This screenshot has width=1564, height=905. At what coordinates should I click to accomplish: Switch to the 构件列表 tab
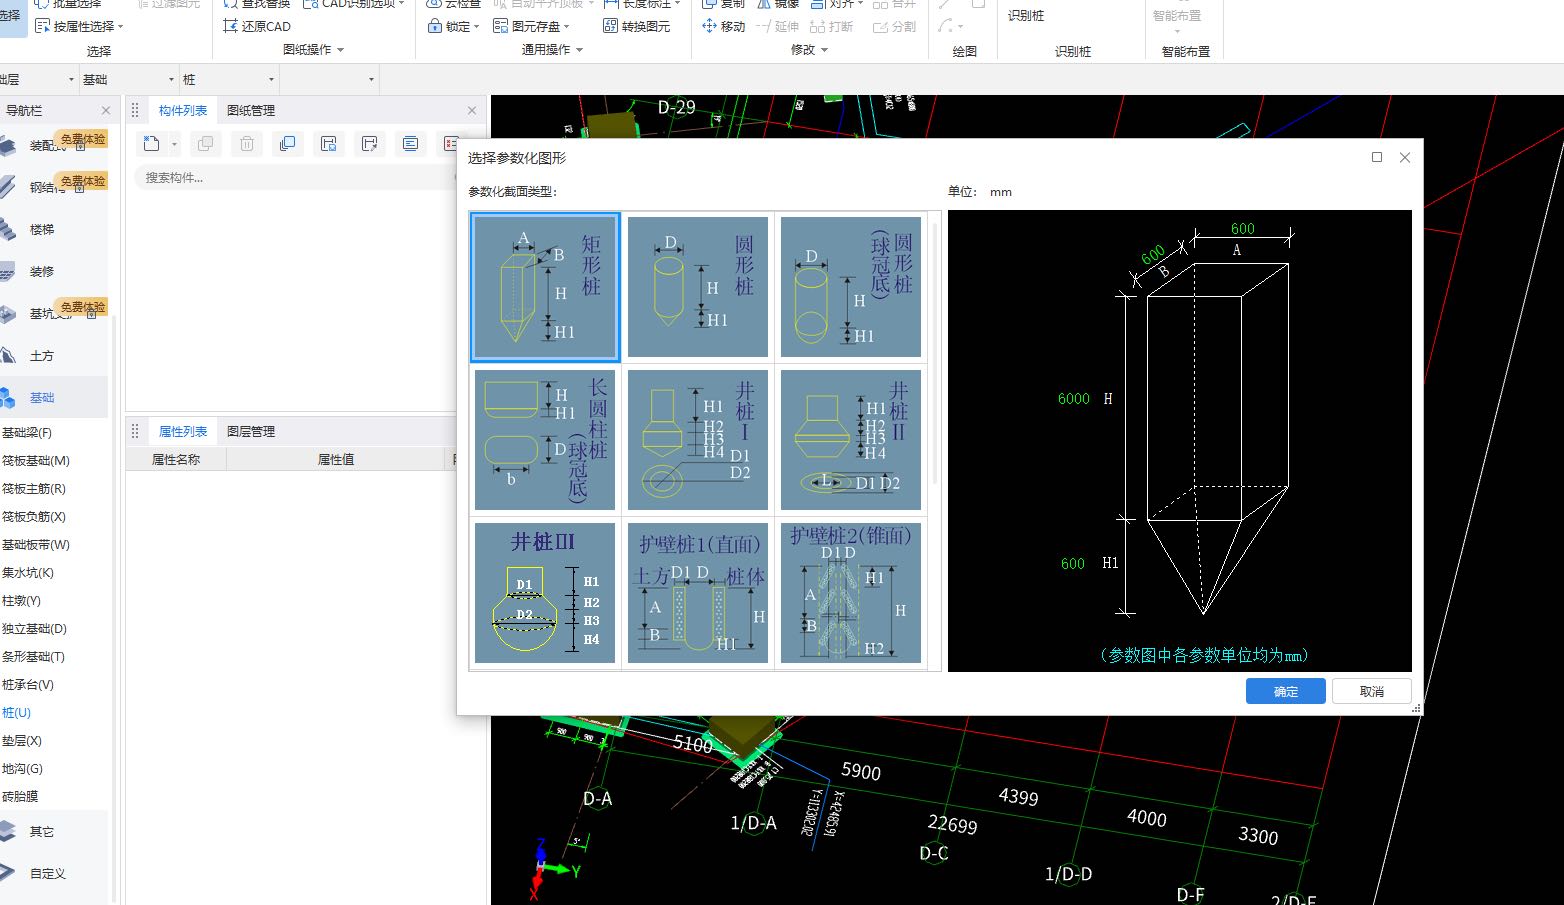pos(183,110)
